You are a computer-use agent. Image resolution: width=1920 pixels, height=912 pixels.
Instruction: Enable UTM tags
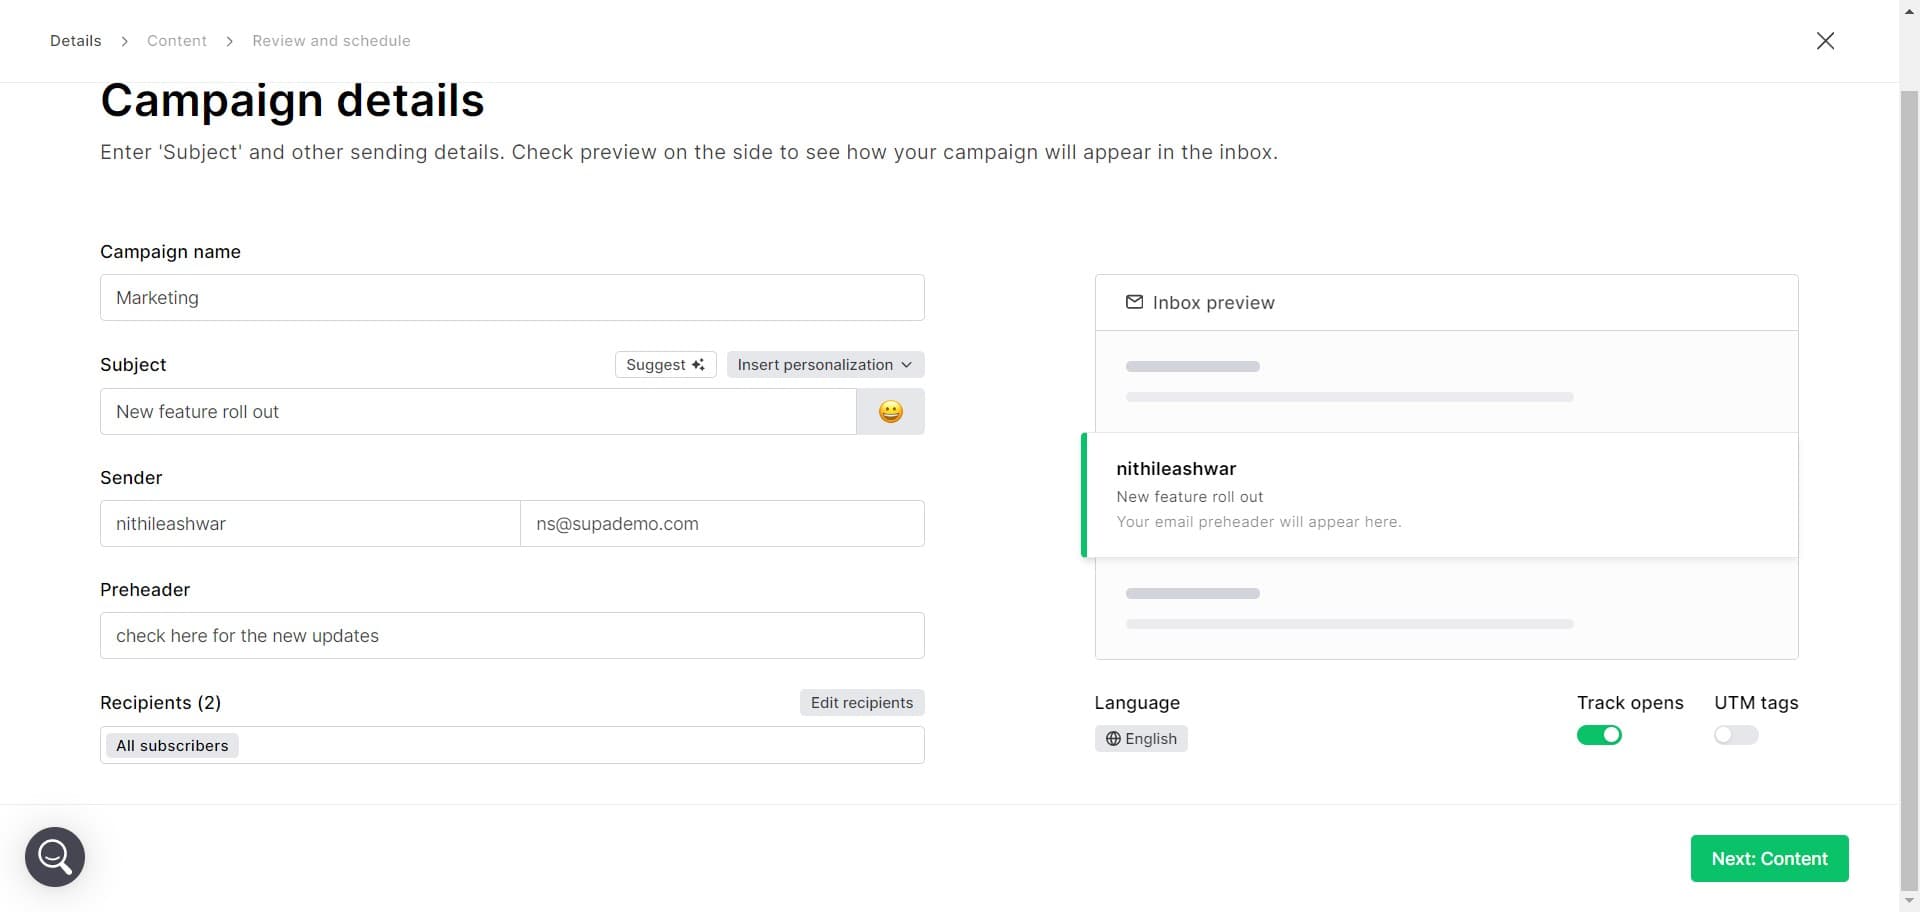(x=1735, y=734)
